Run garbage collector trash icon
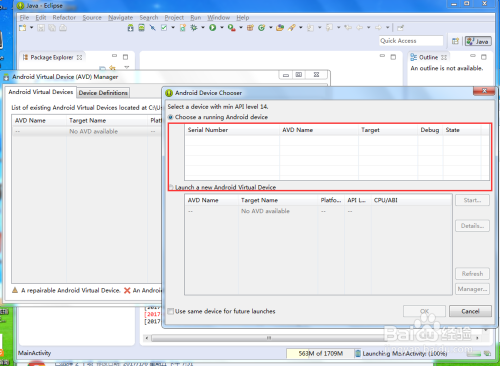500x366 pixels. (x=358, y=353)
